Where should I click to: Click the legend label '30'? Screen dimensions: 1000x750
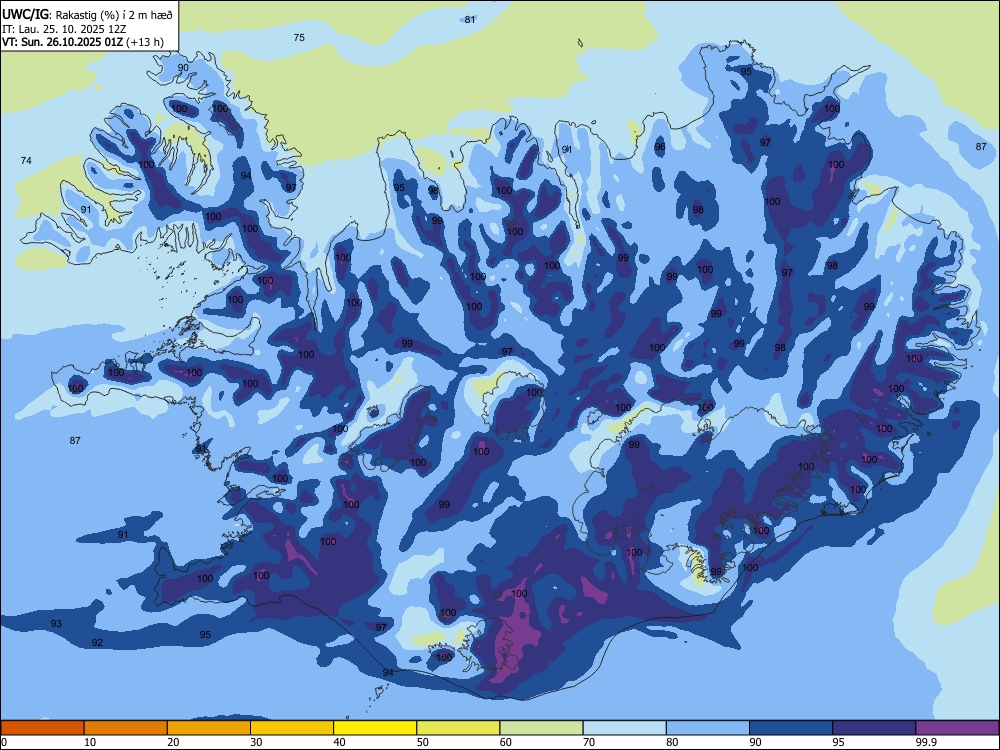(x=257, y=742)
